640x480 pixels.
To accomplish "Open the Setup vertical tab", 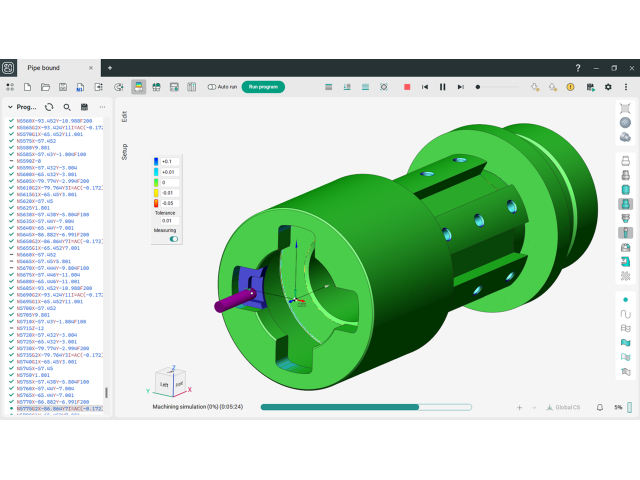I will tap(124, 150).
